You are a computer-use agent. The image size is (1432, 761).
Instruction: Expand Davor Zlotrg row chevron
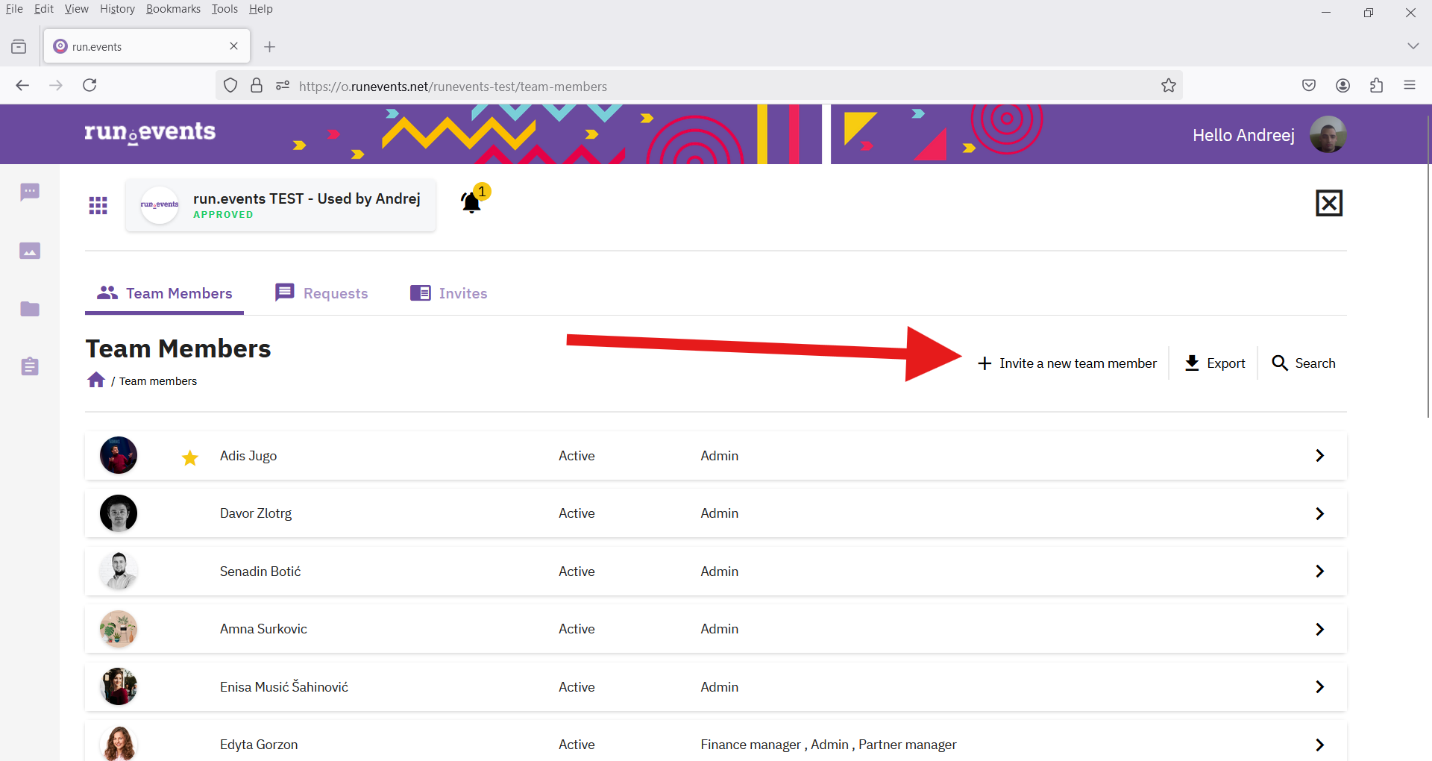1320,514
